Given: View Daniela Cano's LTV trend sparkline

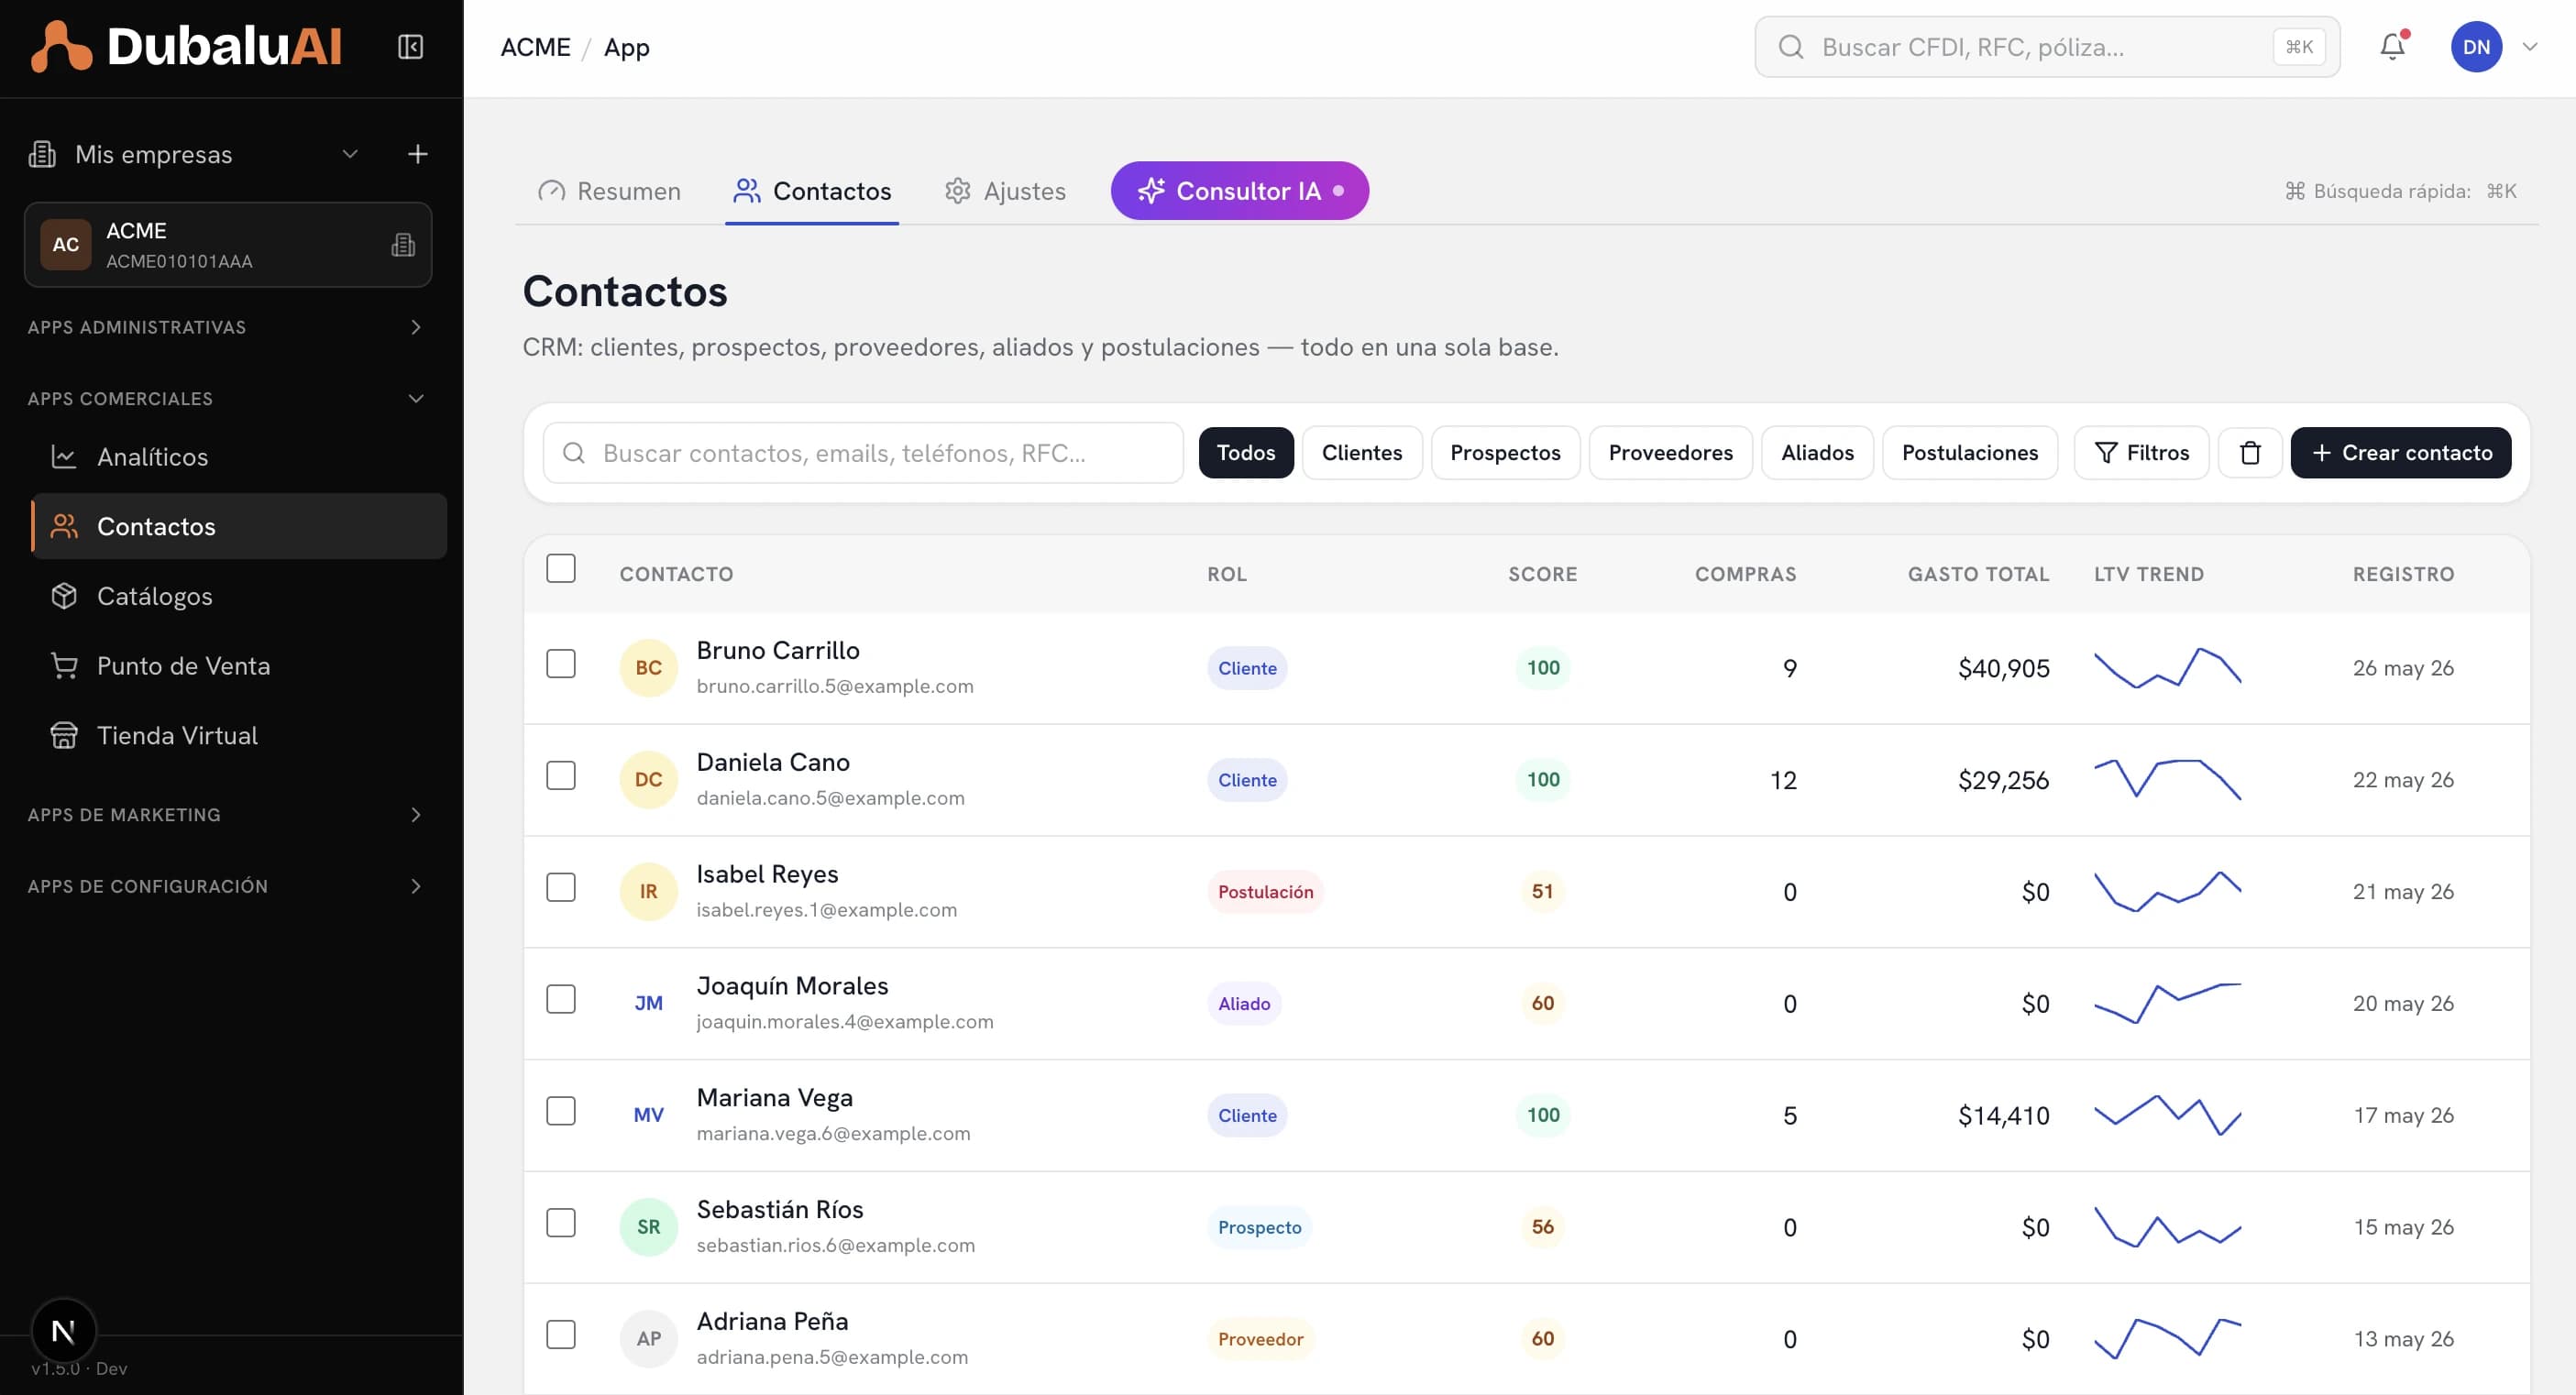Looking at the screenshot, I should (x=2167, y=780).
